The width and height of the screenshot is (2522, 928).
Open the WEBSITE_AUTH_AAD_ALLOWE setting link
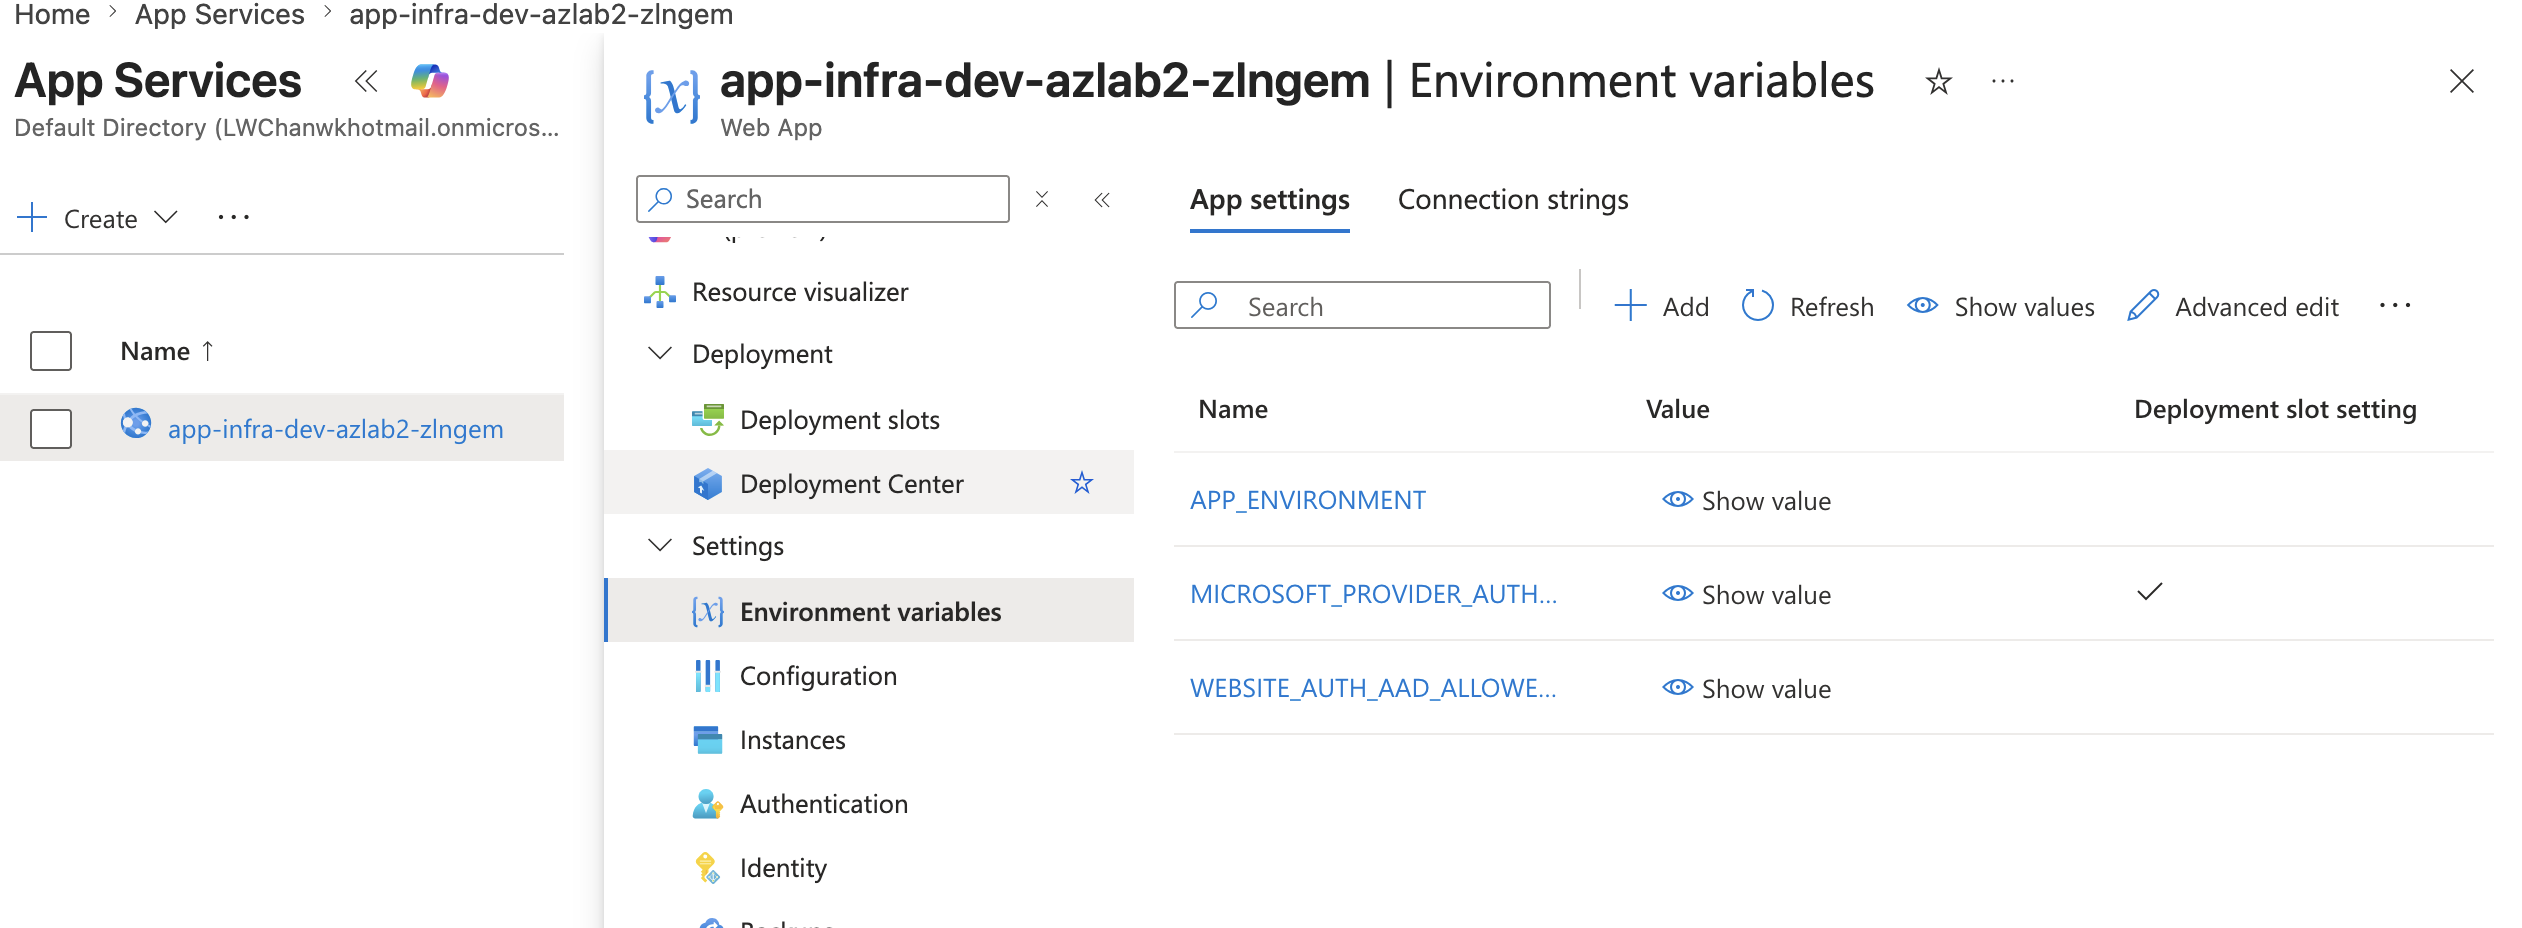coord(1373,688)
